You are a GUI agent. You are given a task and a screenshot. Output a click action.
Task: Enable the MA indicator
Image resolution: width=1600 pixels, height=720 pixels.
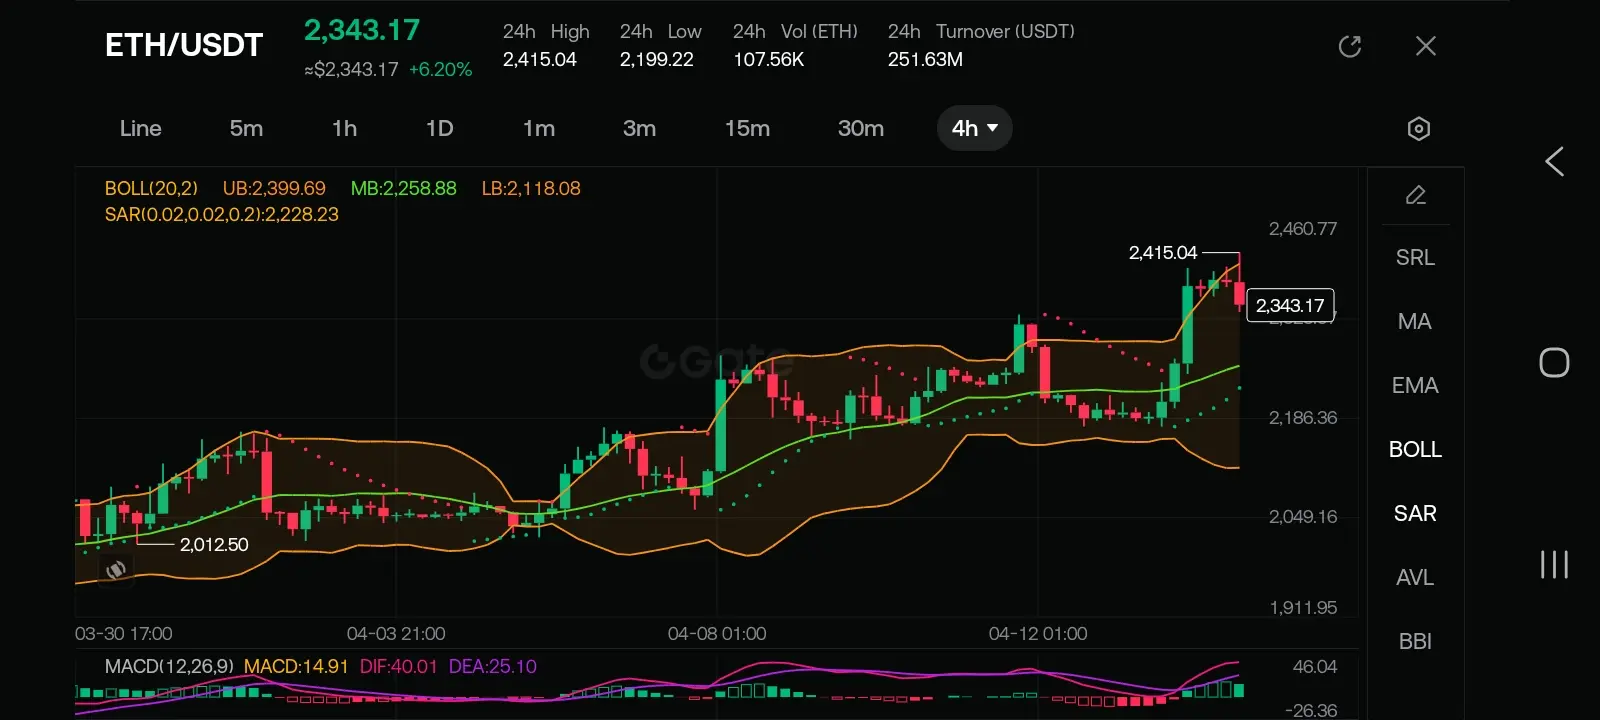[1415, 322]
